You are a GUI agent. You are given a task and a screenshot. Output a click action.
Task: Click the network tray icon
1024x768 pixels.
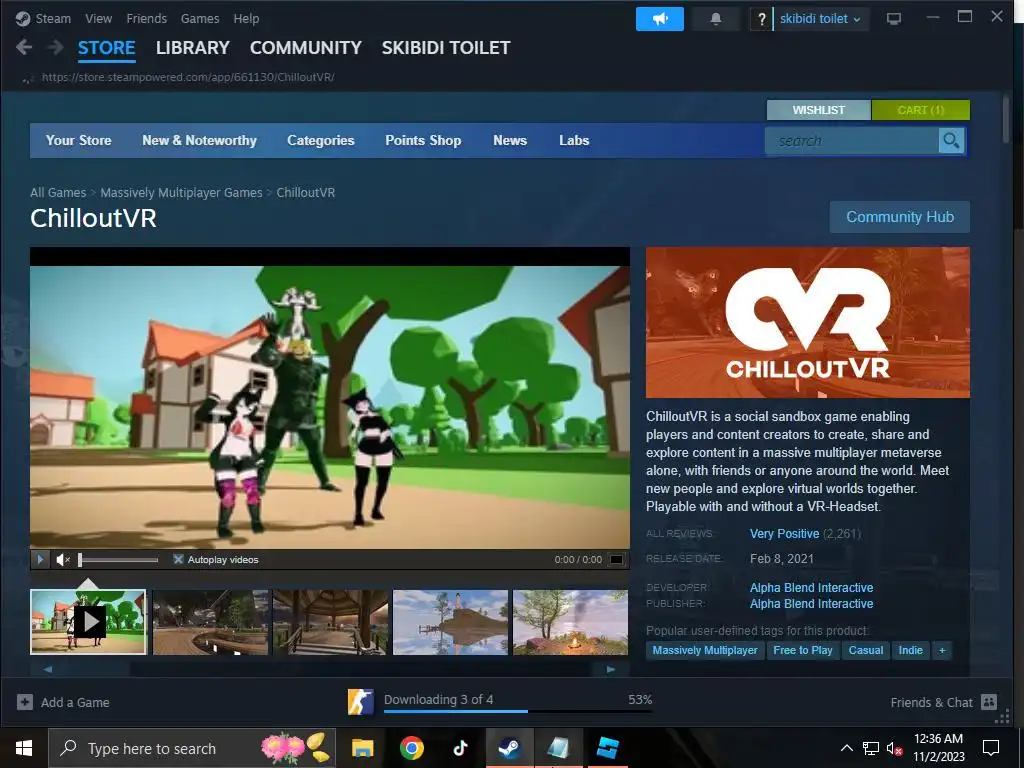pos(871,748)
